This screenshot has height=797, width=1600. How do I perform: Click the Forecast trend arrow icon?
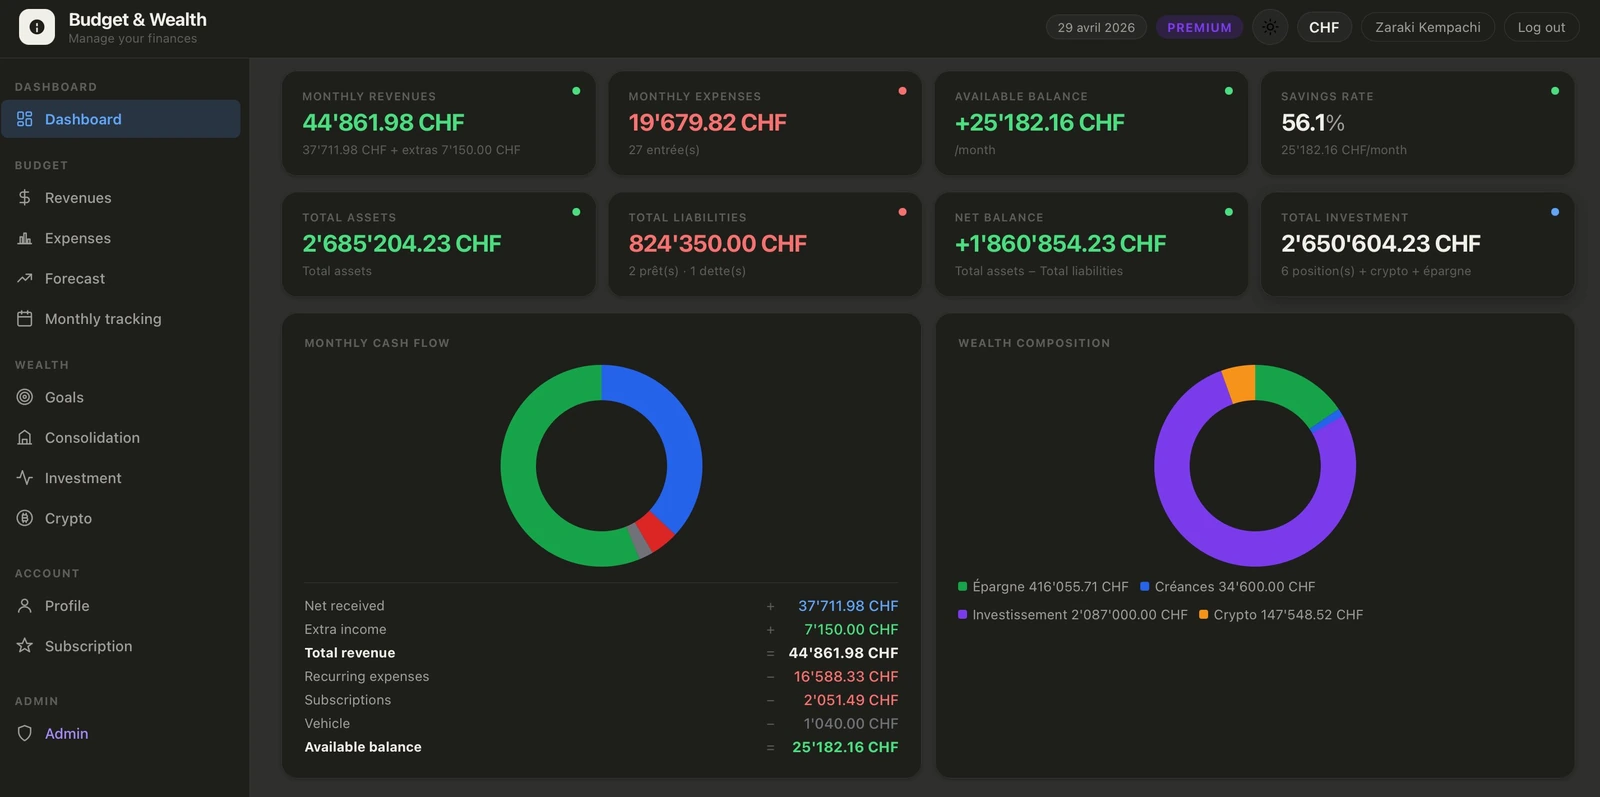coord(25,278)
